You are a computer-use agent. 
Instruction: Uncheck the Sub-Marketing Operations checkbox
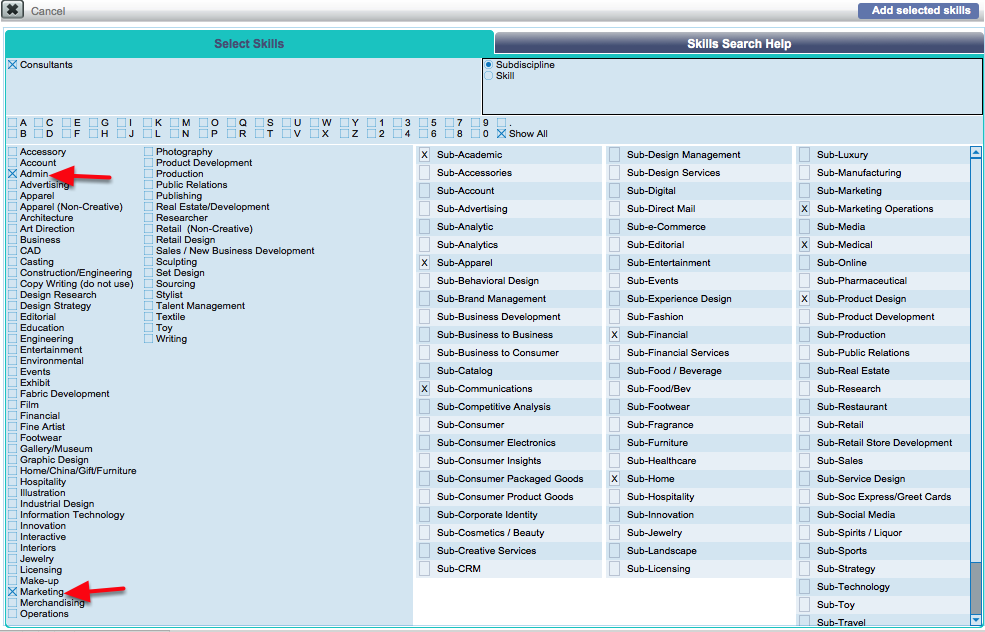[804, 209]
